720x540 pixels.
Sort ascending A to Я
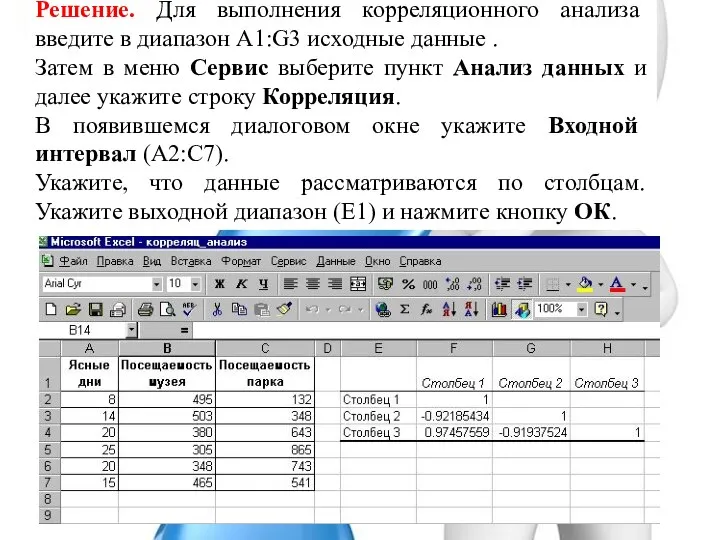tap(449, 309)
